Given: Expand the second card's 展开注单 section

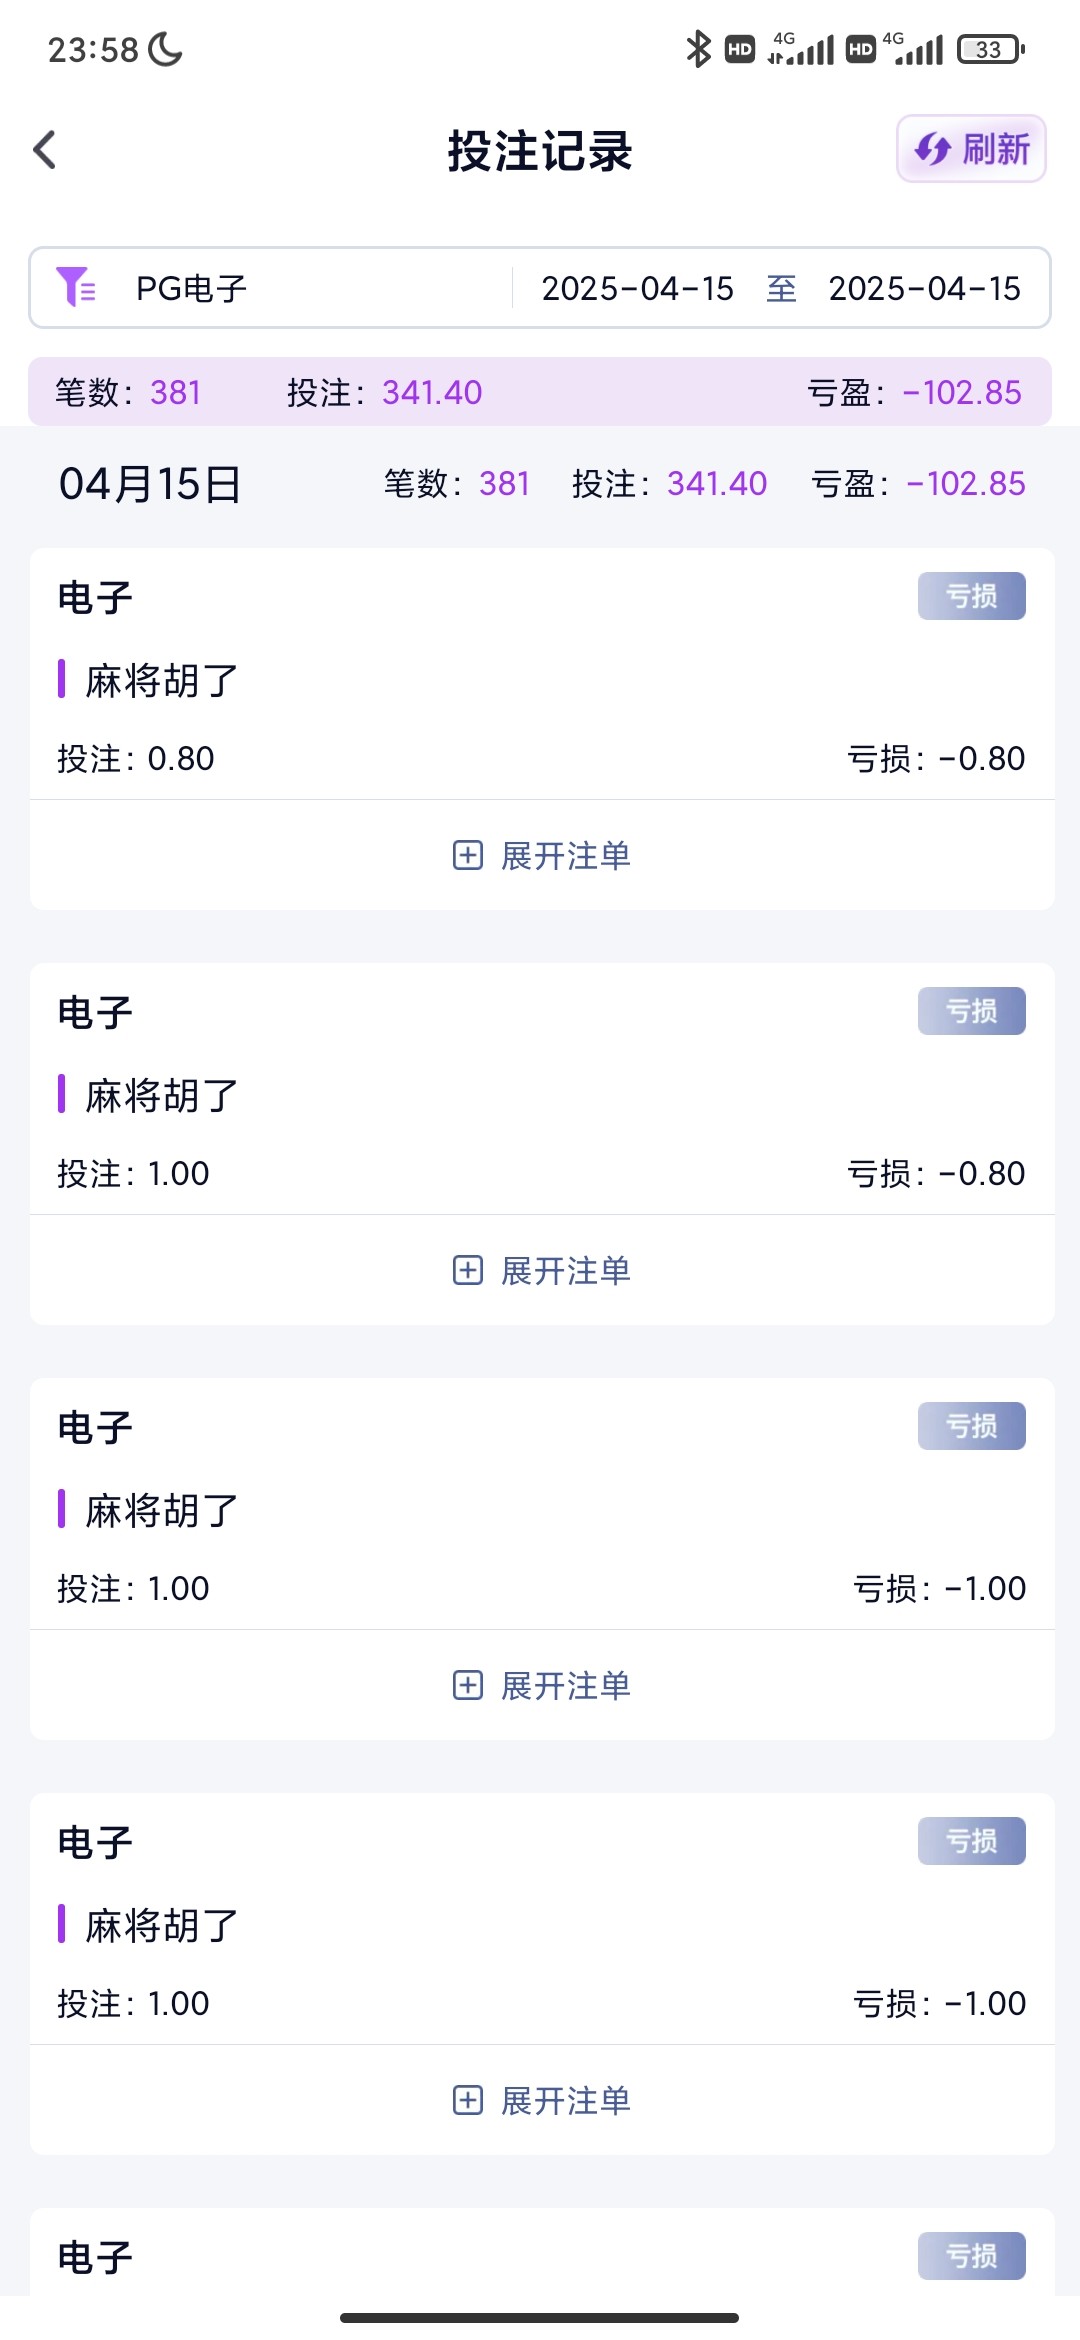Looking at the screenshot, I should pyautogui.click(x=565, y=1271).
